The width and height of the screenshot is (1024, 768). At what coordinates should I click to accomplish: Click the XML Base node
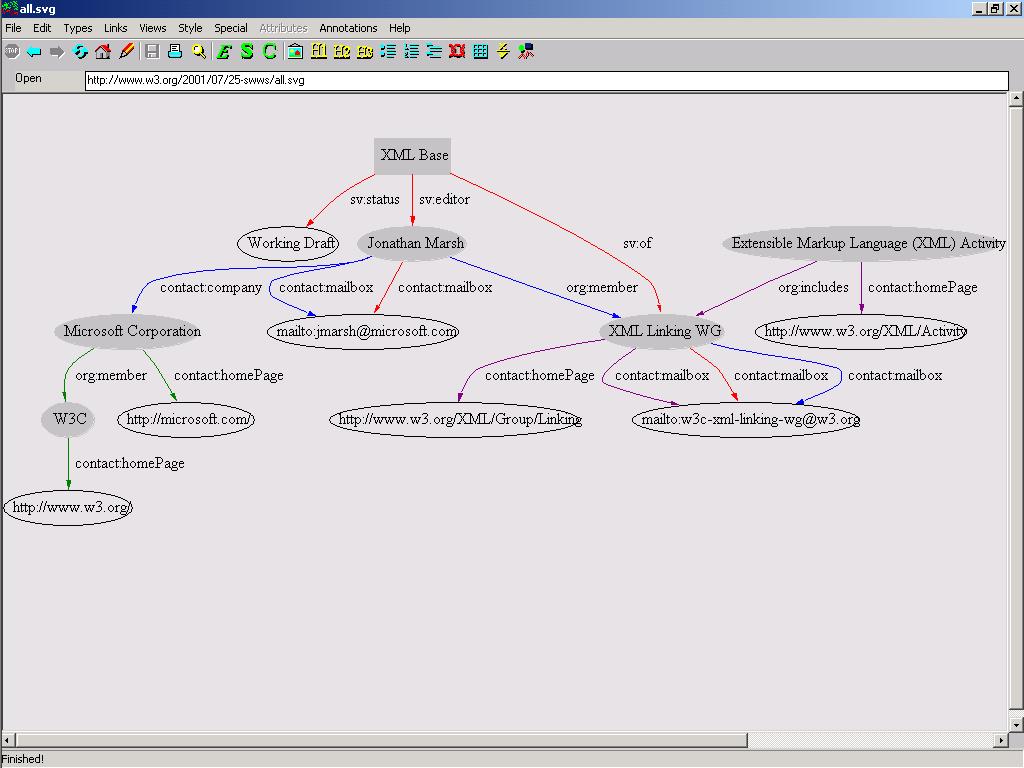click(414, 156)
